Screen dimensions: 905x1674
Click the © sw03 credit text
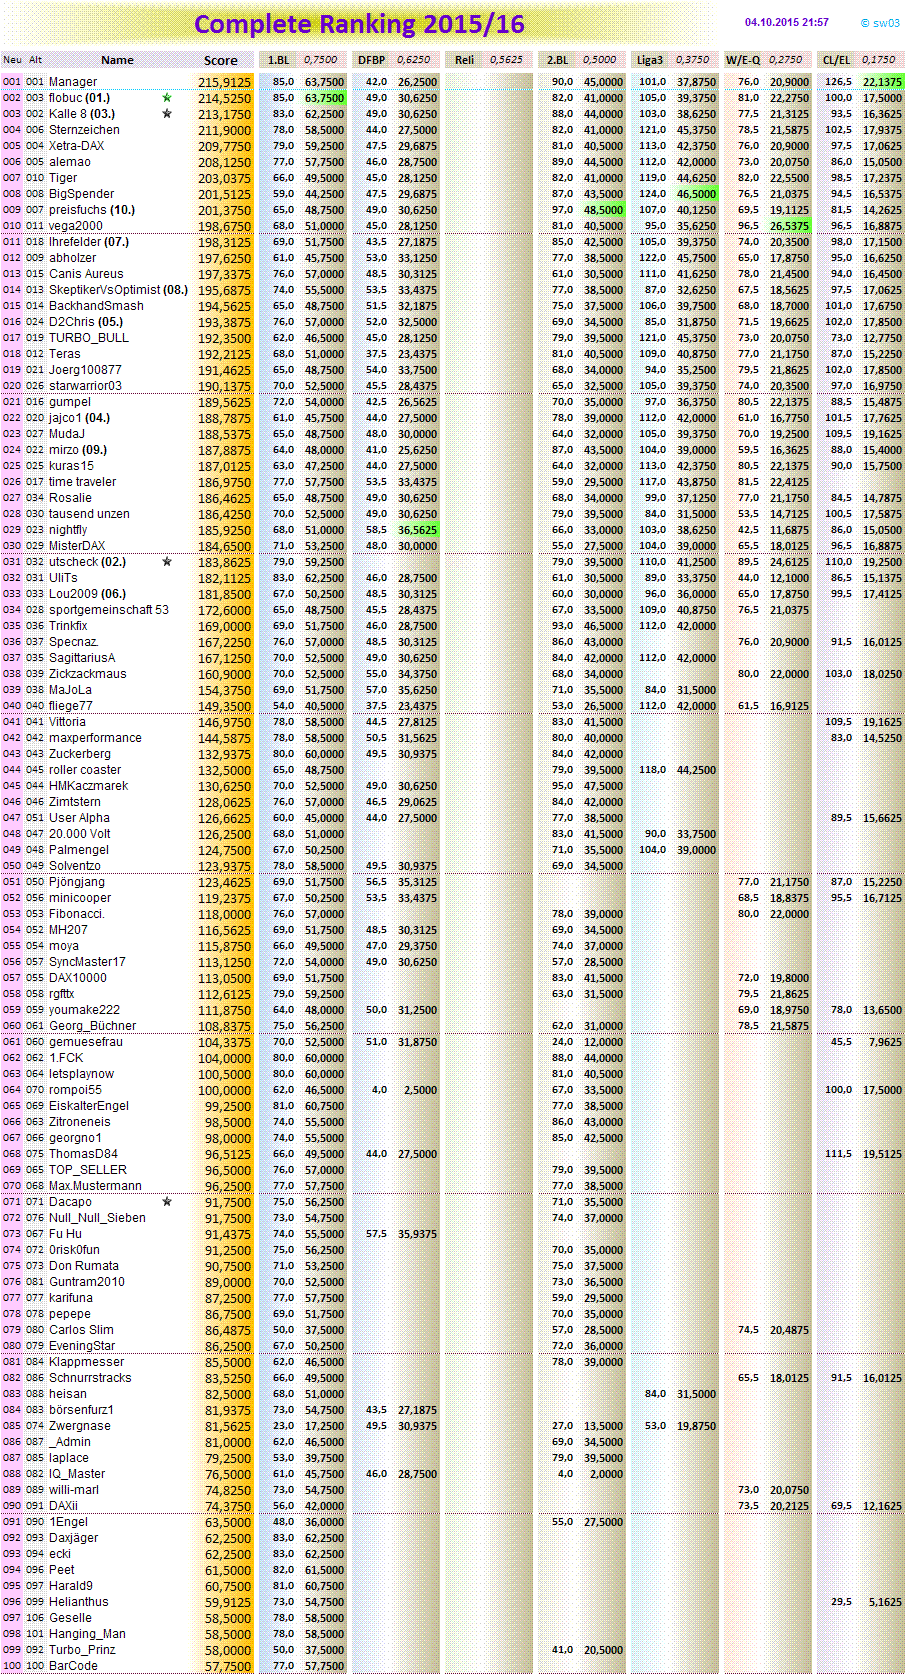click(880, 23)
